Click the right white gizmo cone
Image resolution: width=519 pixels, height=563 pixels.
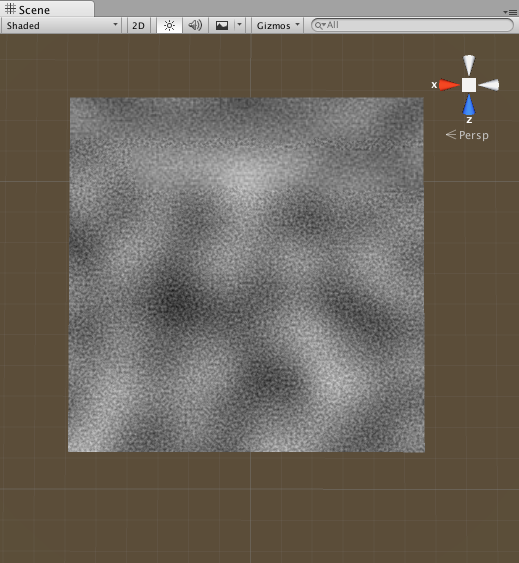489,85
